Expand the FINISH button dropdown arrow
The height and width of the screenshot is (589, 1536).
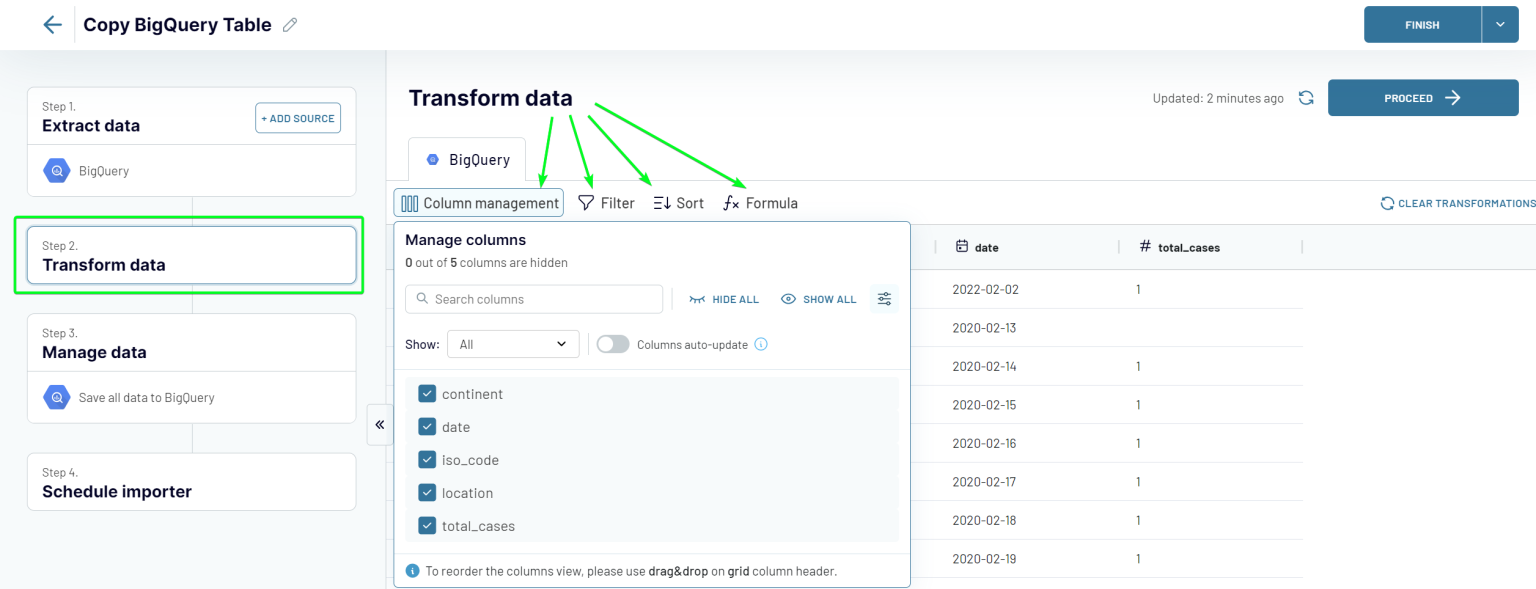point(1502,24)
